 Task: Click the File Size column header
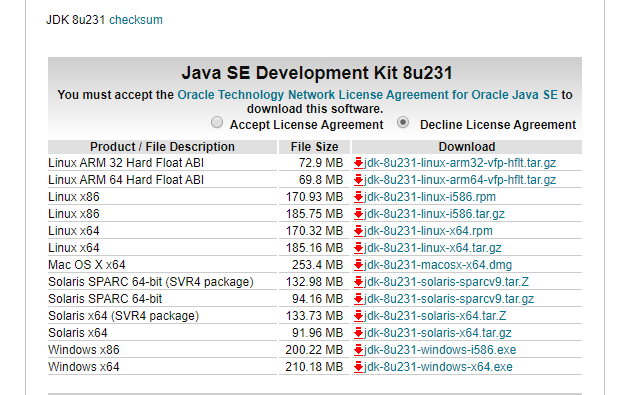pyautogui.click(x=314, y=147)
